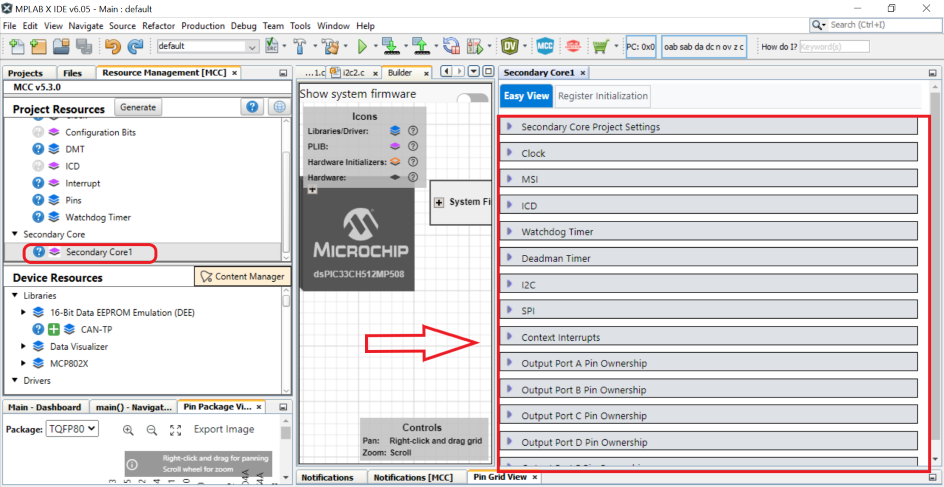Add CAN-TP with the green plus icon
944x487 pixels.
54,329
